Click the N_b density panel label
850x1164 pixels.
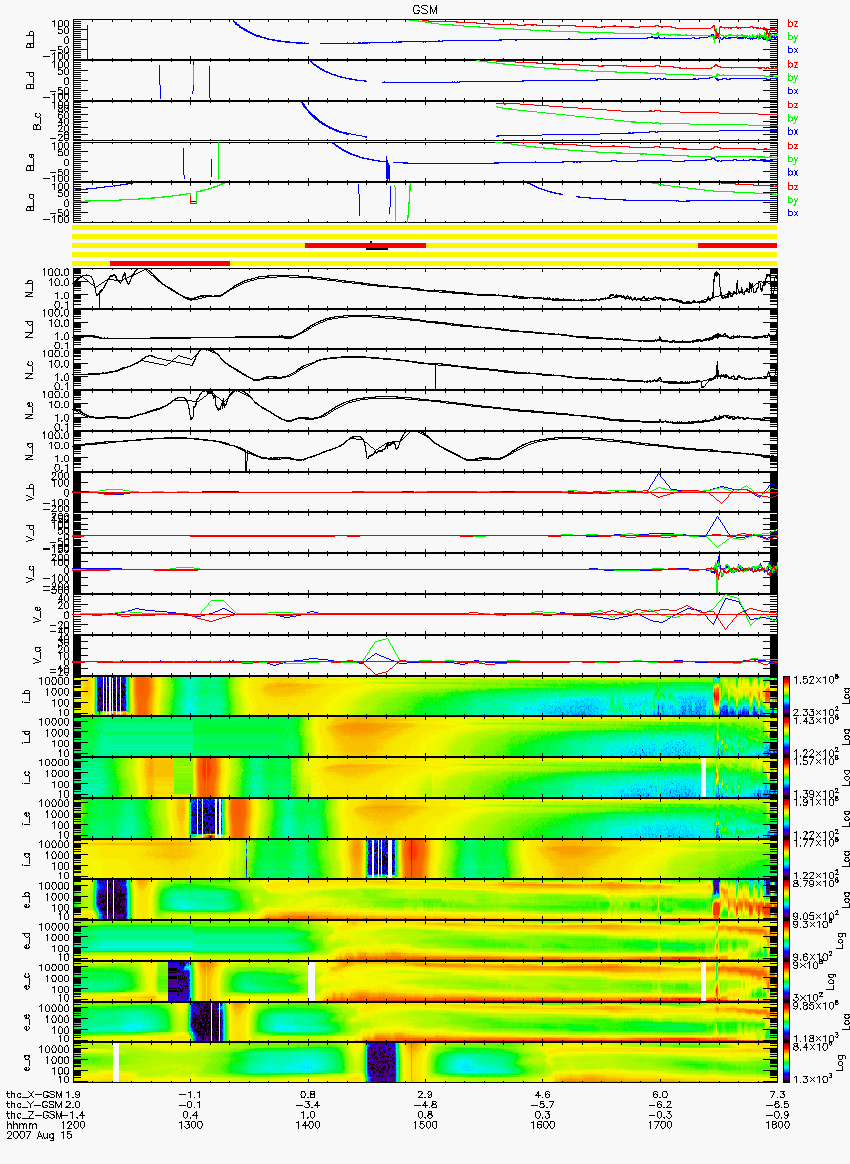30,288
